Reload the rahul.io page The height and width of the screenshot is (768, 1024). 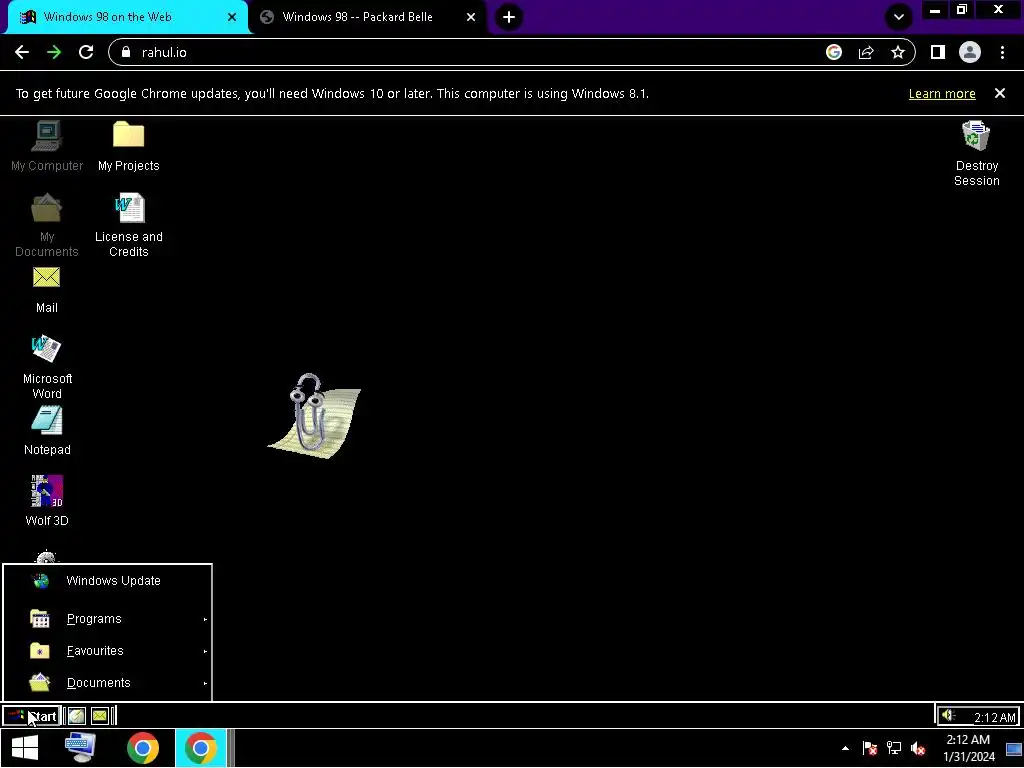pos(86,52)
